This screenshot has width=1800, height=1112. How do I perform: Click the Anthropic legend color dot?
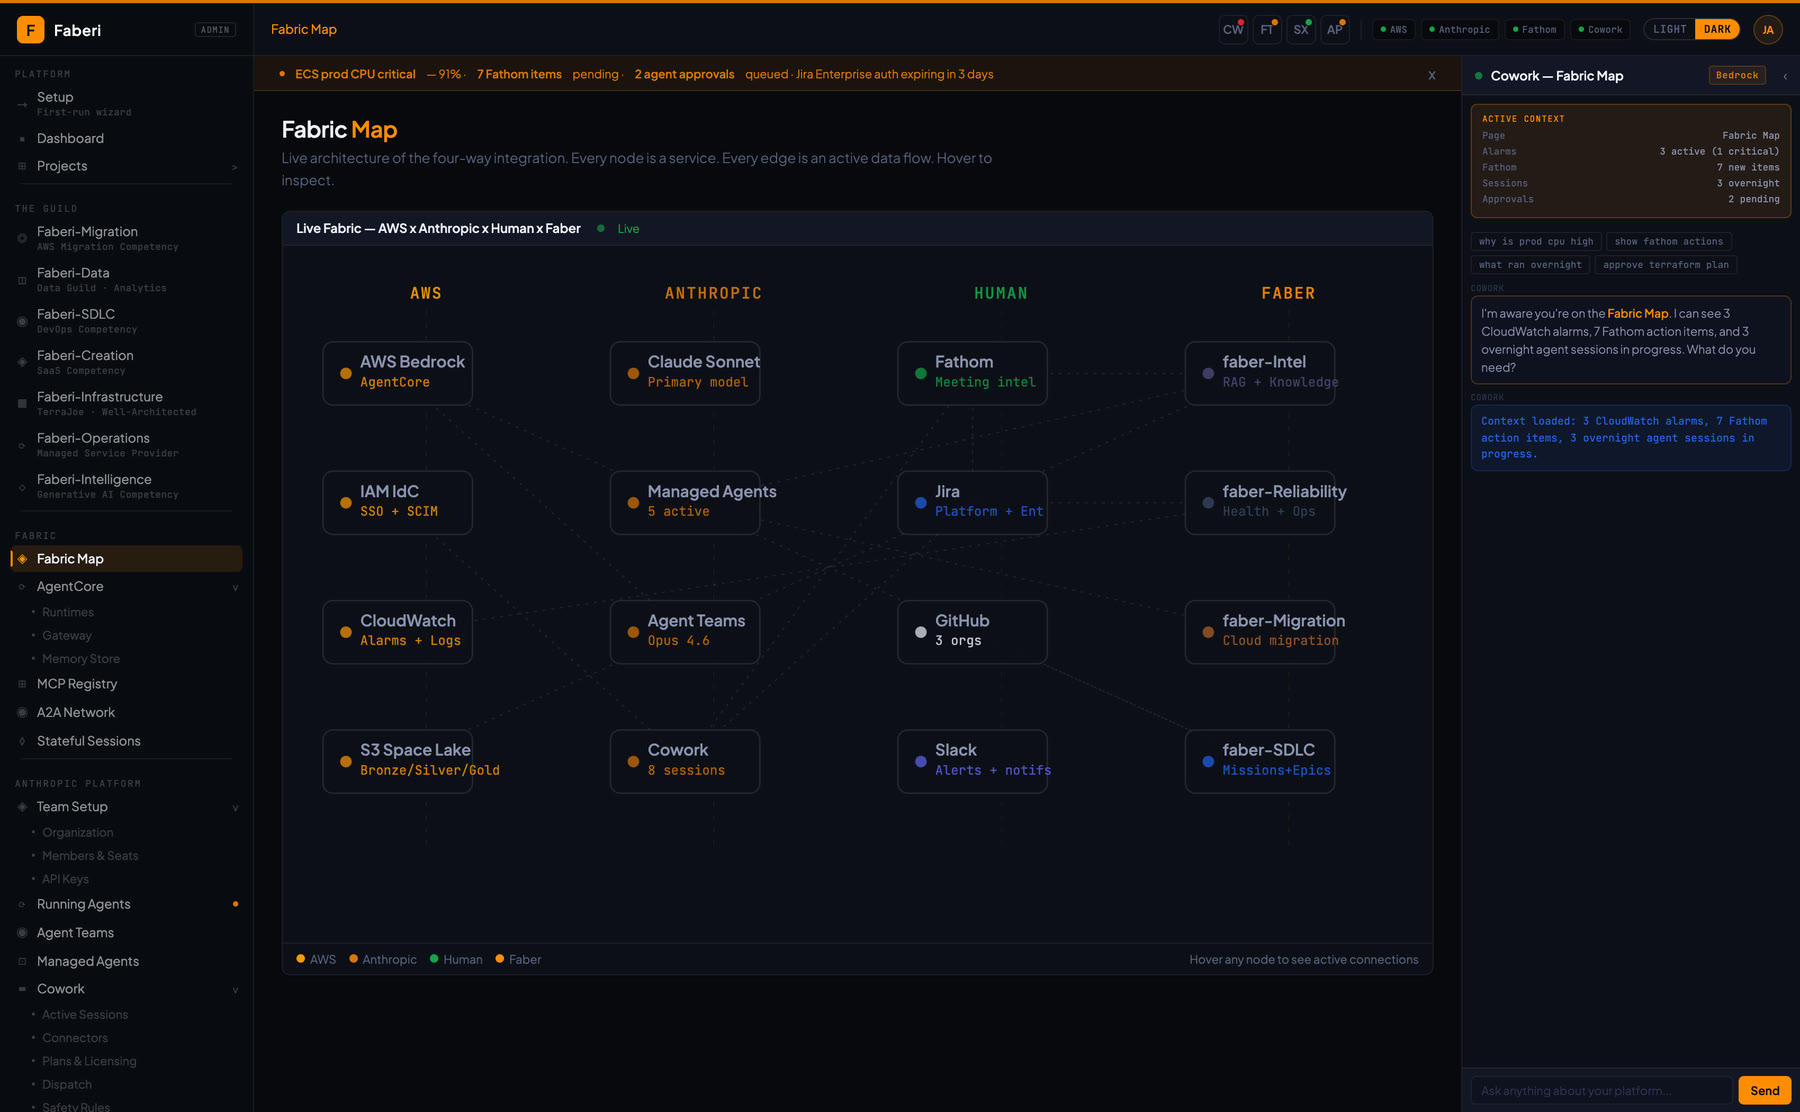click(353, 959)
